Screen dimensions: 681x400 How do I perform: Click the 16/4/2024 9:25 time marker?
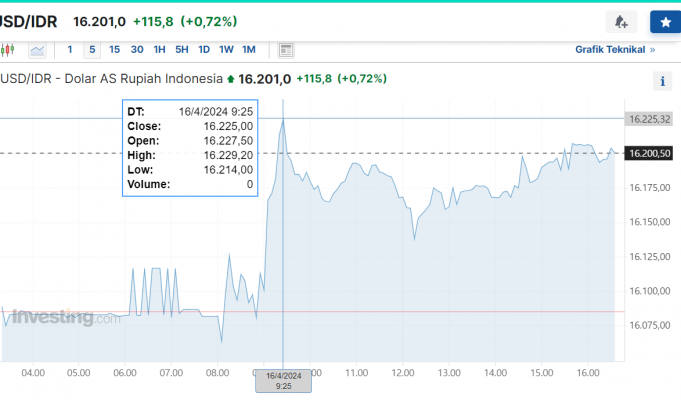(x=283, y=380)
